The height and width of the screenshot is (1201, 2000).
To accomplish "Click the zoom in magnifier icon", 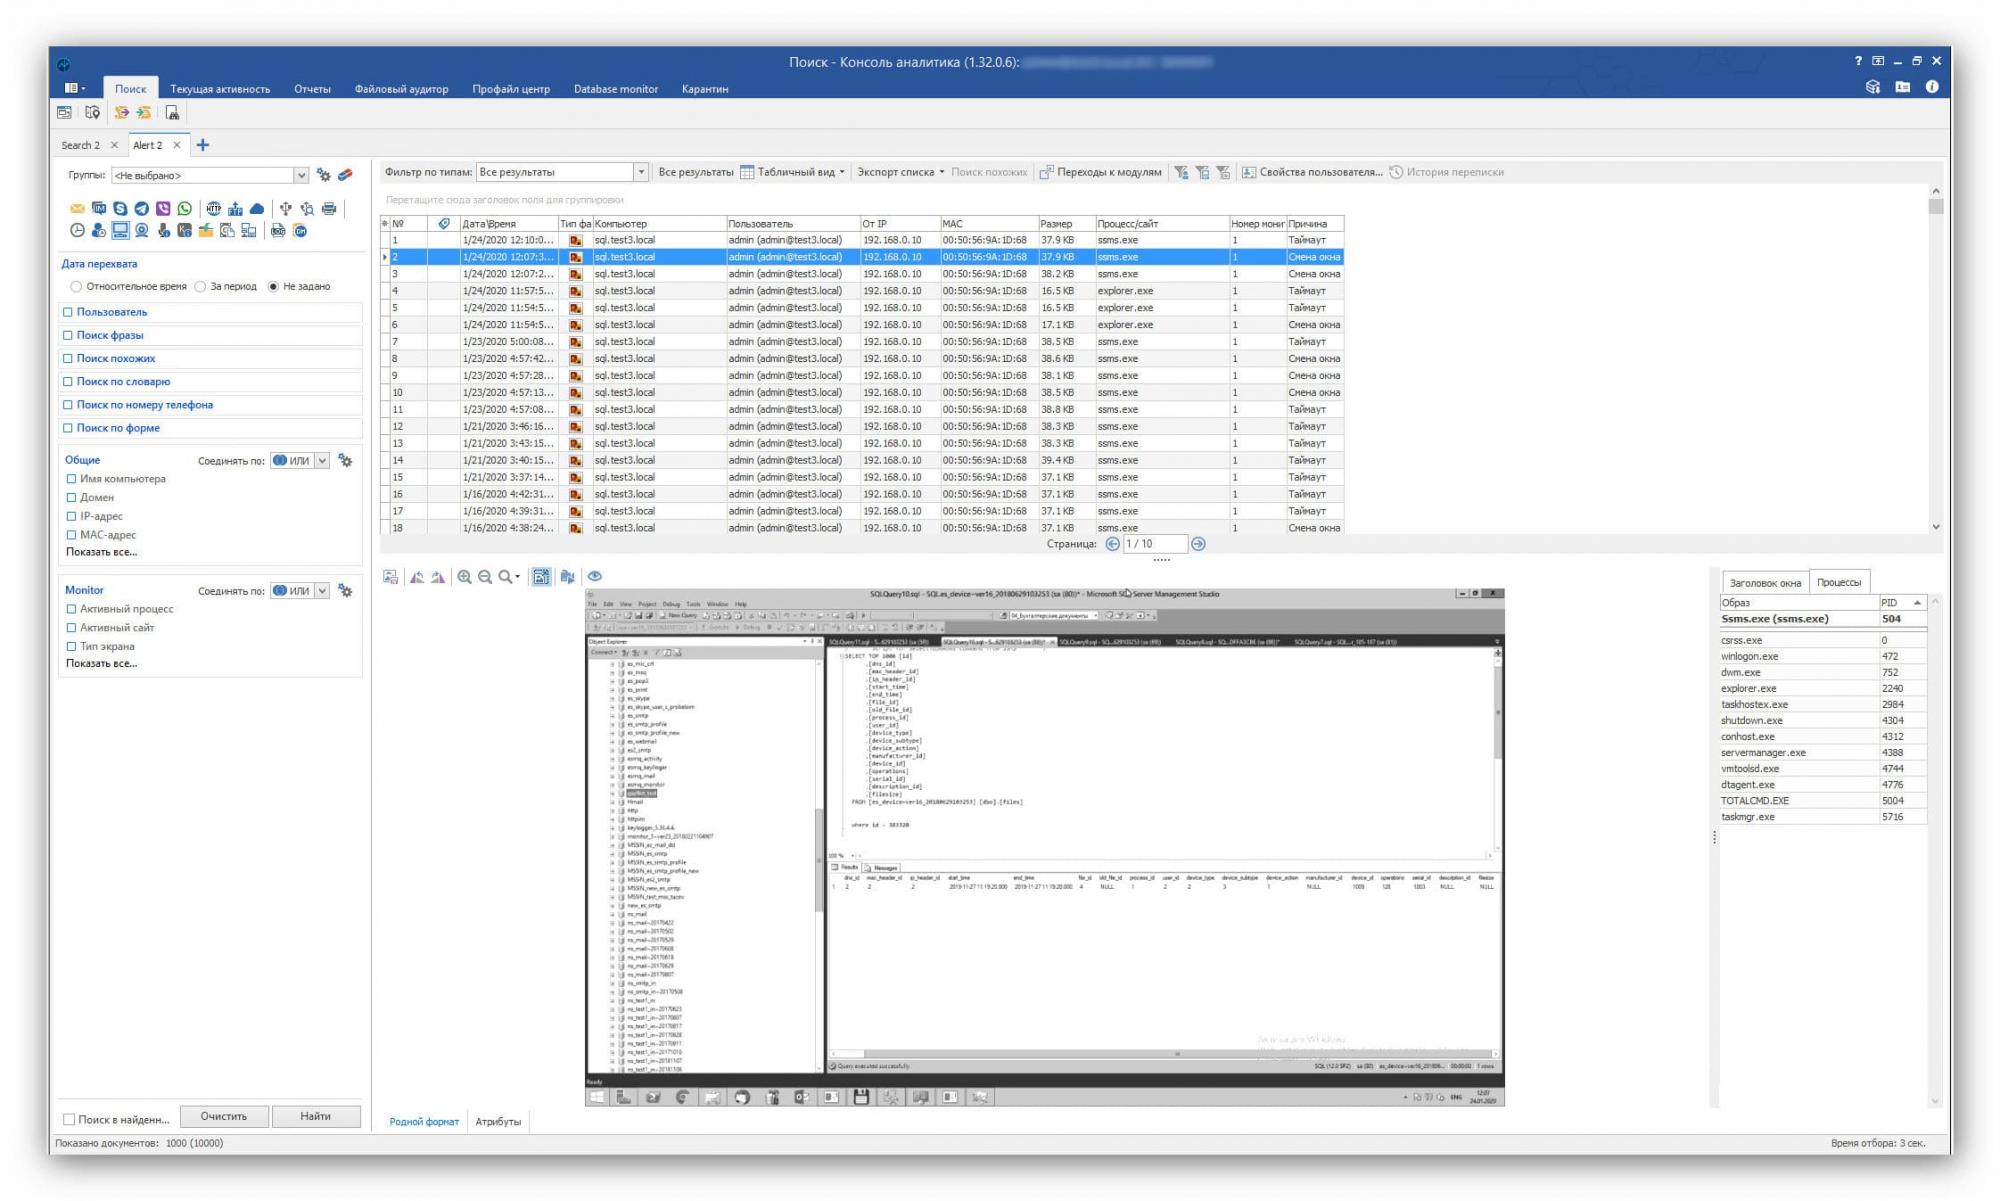I will pos(464,577).
